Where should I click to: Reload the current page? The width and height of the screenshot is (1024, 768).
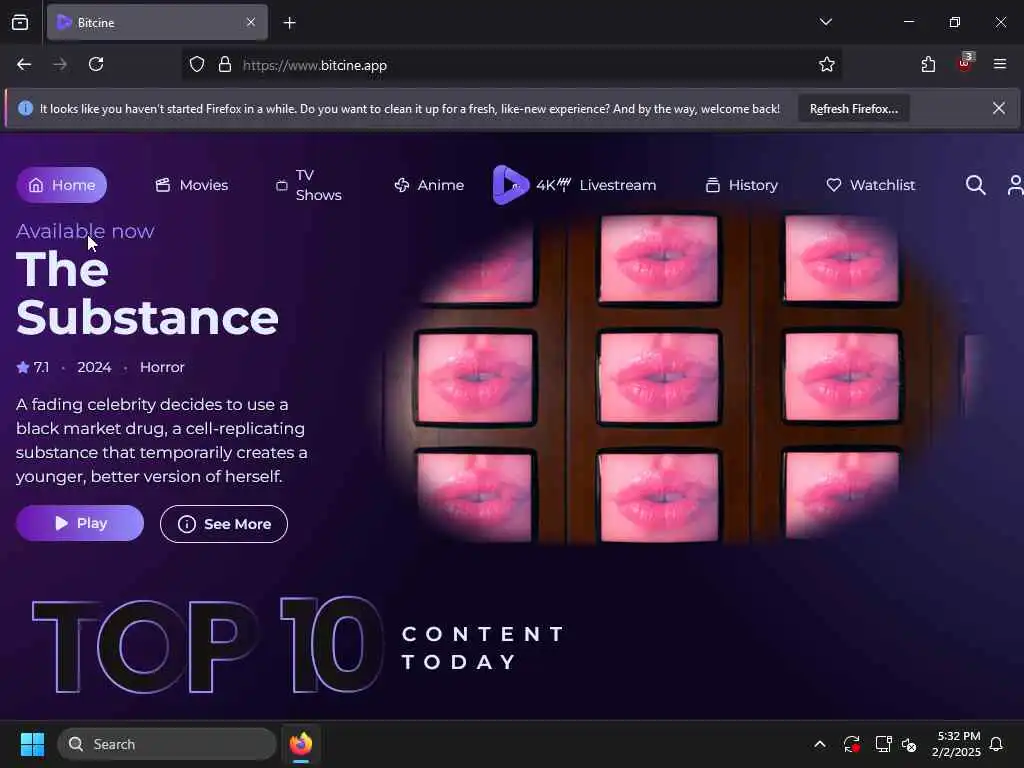click(x=96, y=65)
